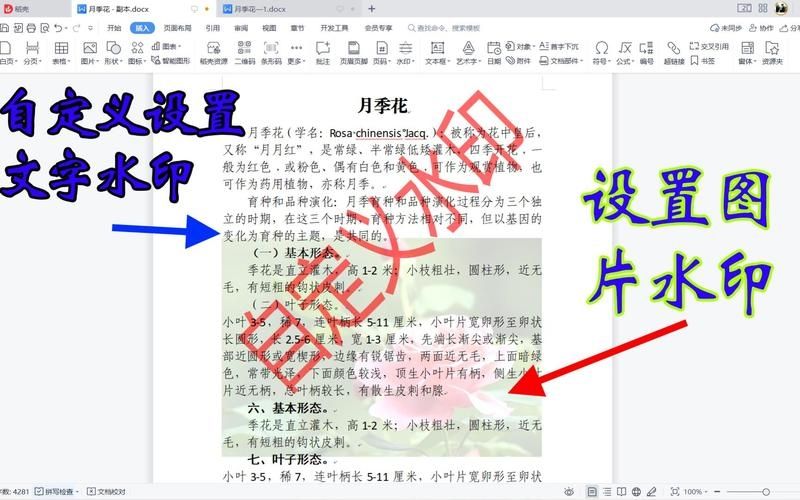Open the 形状 shapes gallery
This screenshot has height=500, width=800.
pyautogui.click(x=113, y=54)
